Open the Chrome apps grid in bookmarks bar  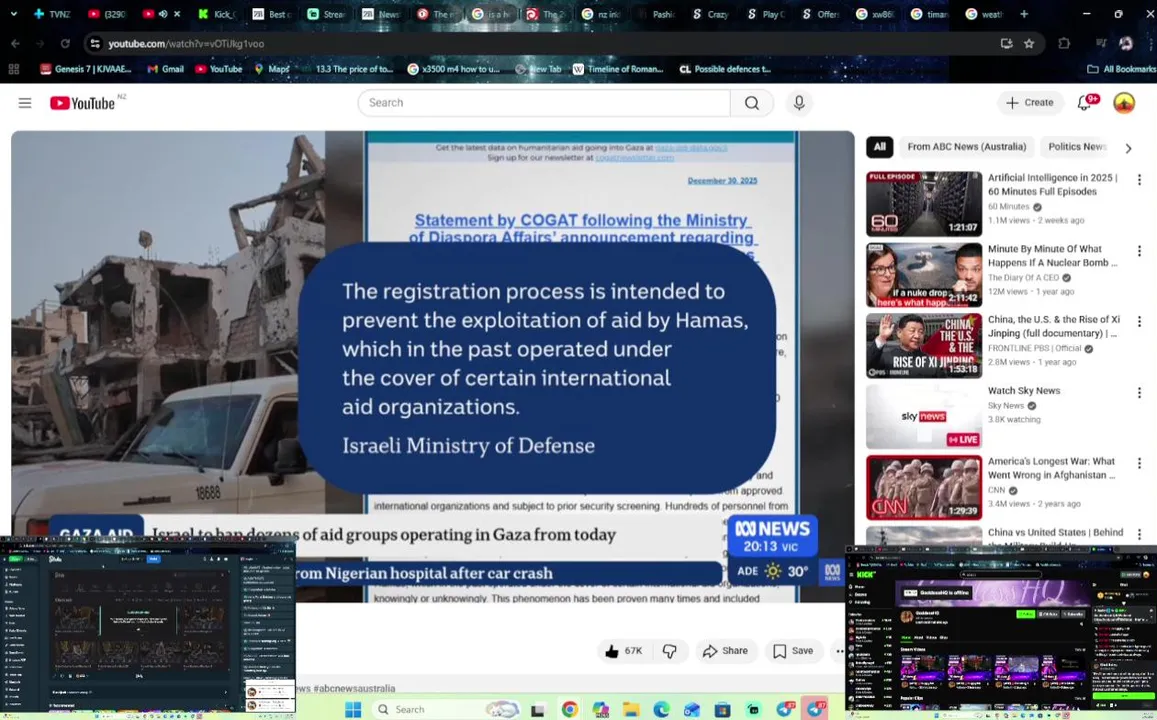13,69
